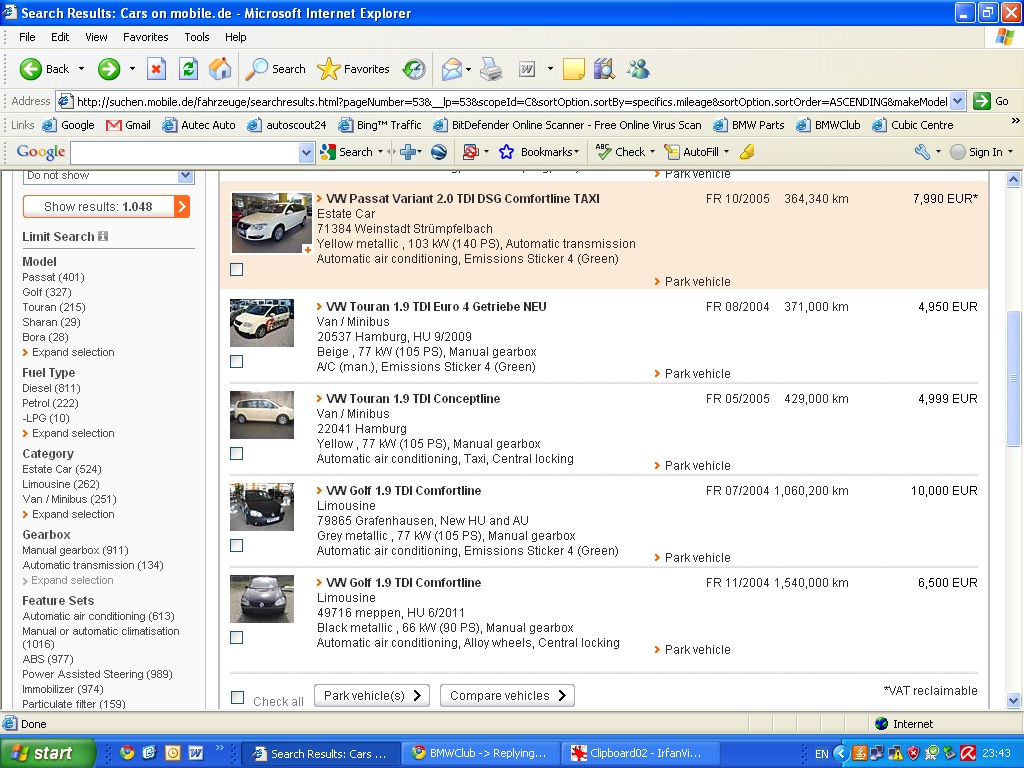Viewport: 1024px width, 768px height.
Task: Open the History clock icon
Action: (414, 69)
